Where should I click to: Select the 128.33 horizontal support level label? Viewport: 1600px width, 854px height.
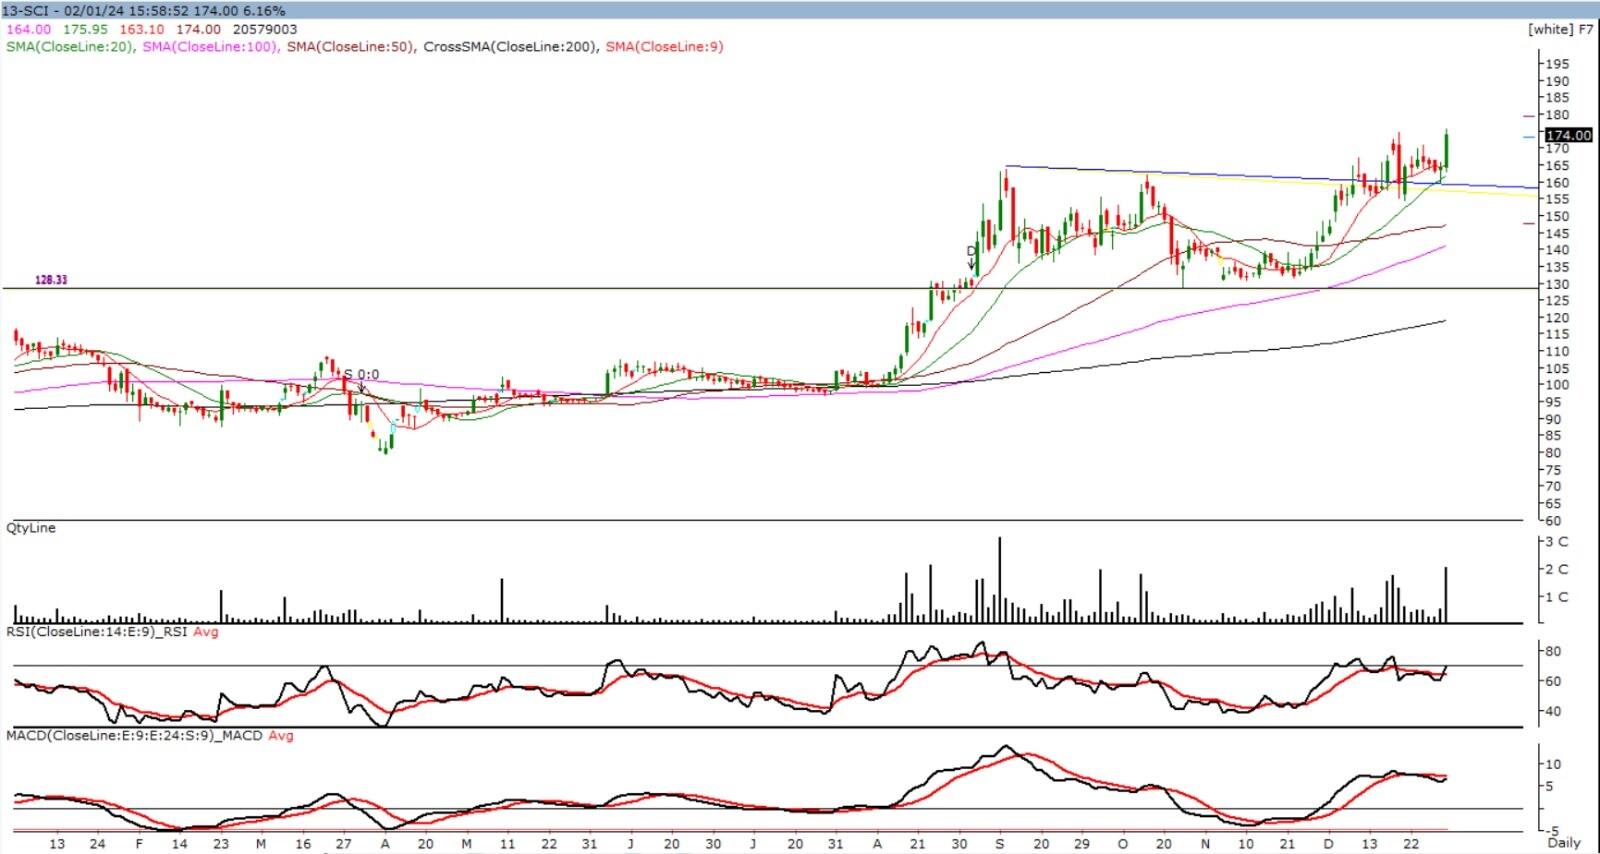(x=51, y=281)
